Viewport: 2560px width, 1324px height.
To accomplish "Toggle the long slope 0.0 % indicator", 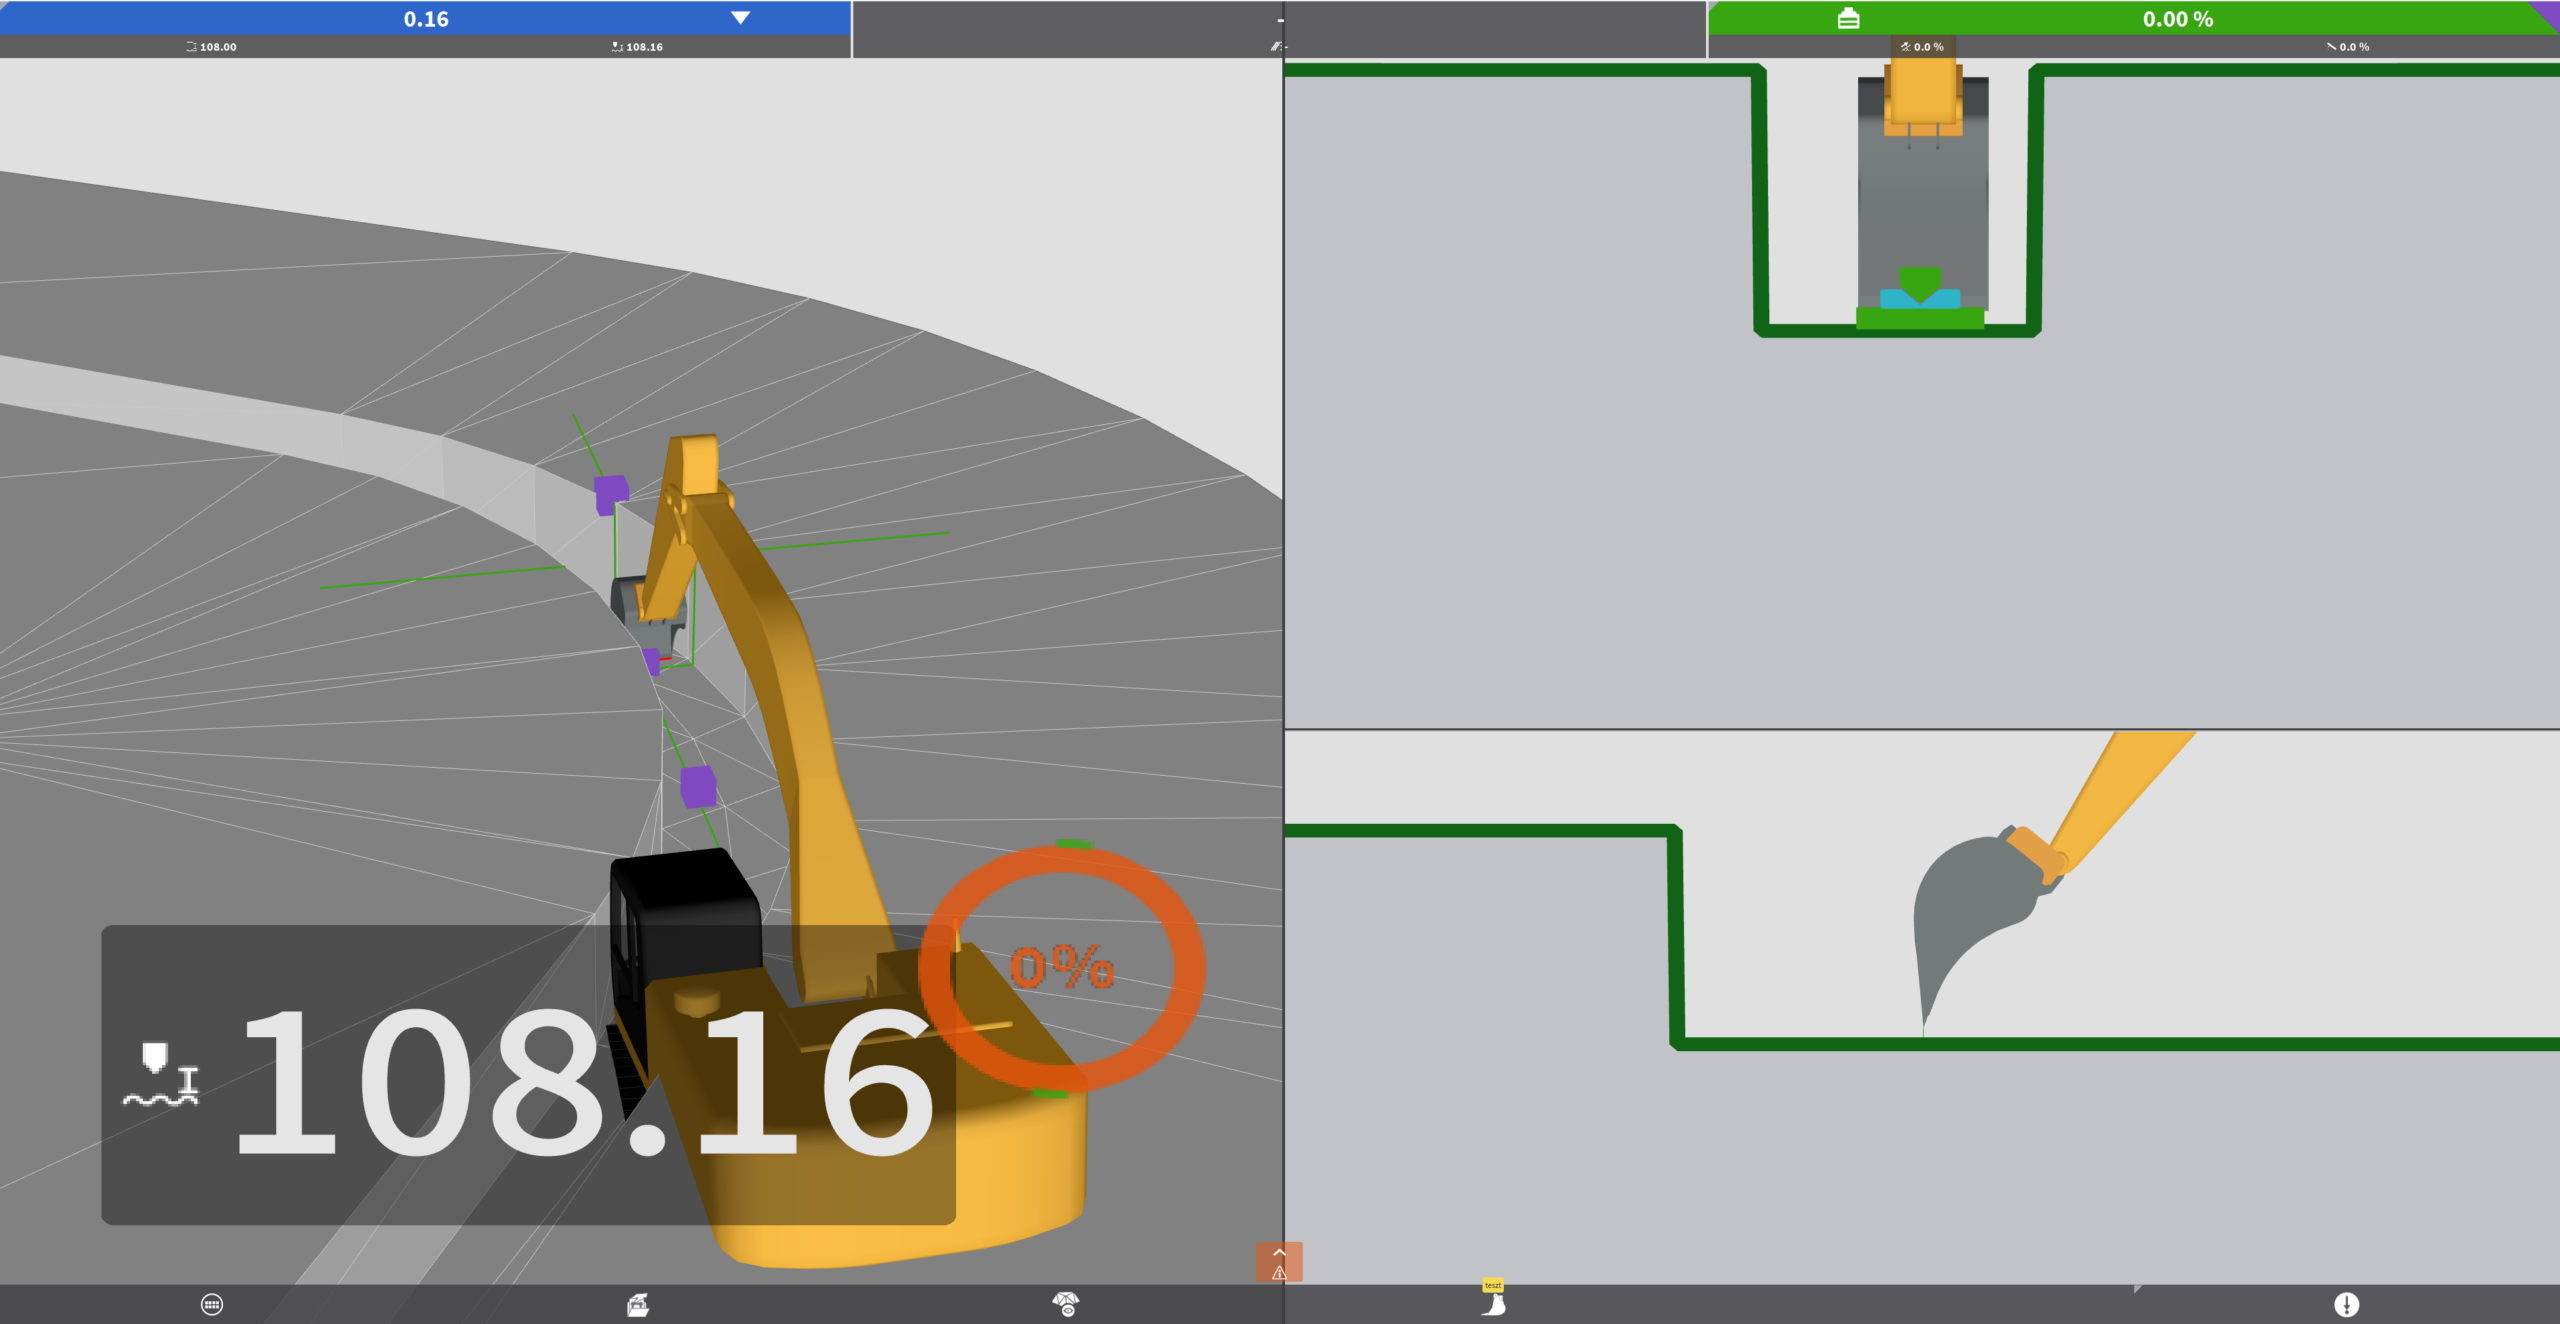I will [2348, 47].
